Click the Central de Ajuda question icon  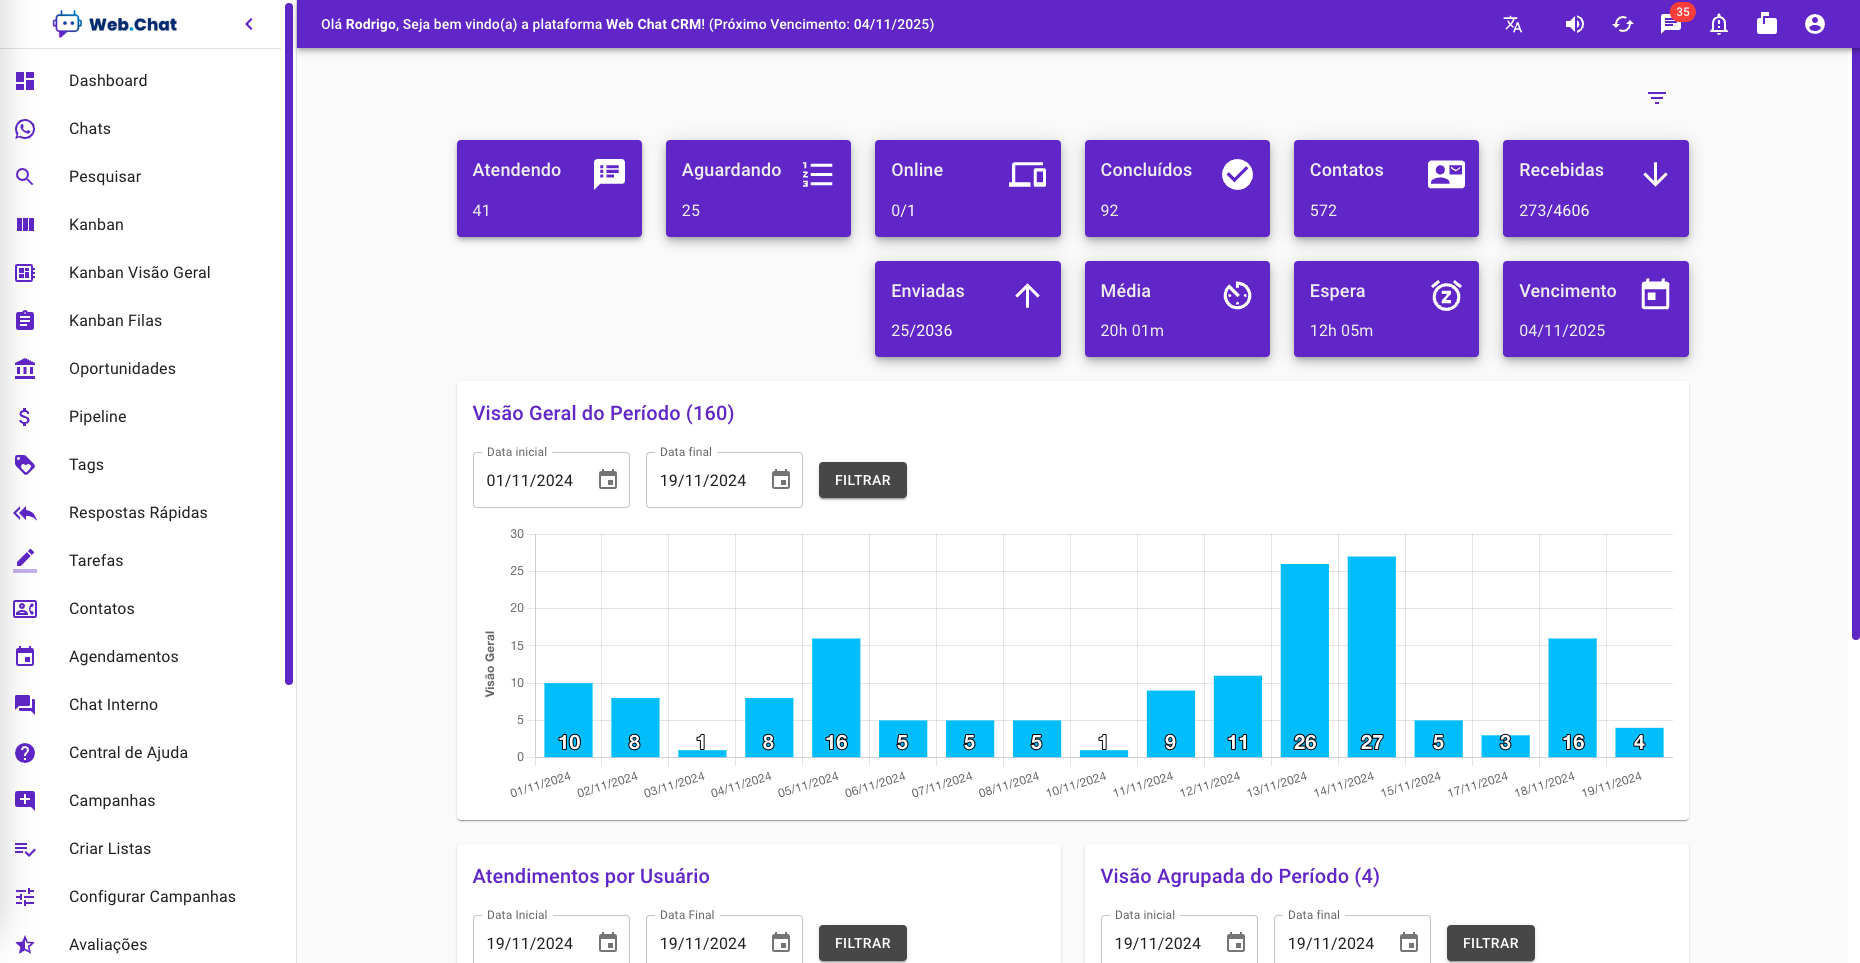(x=25, y=753)
